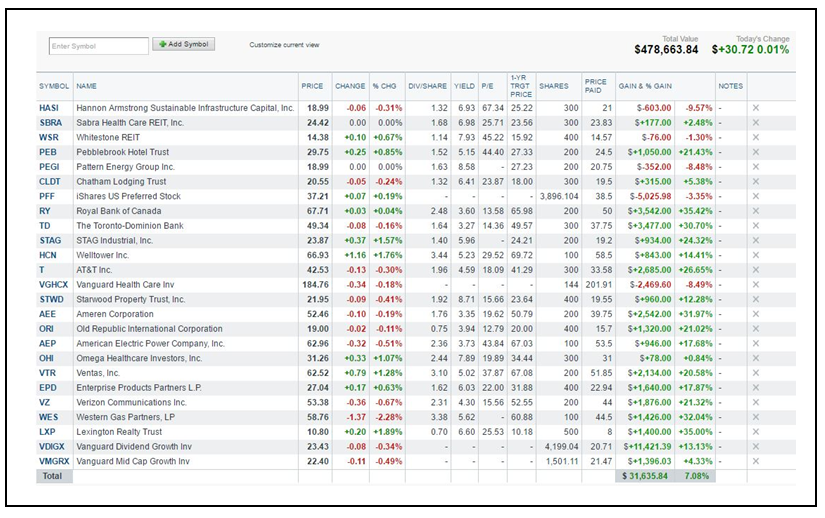The image size is (825, 518).
Task: Sort by SHARES column header
Action: click(x=554, y=86)
